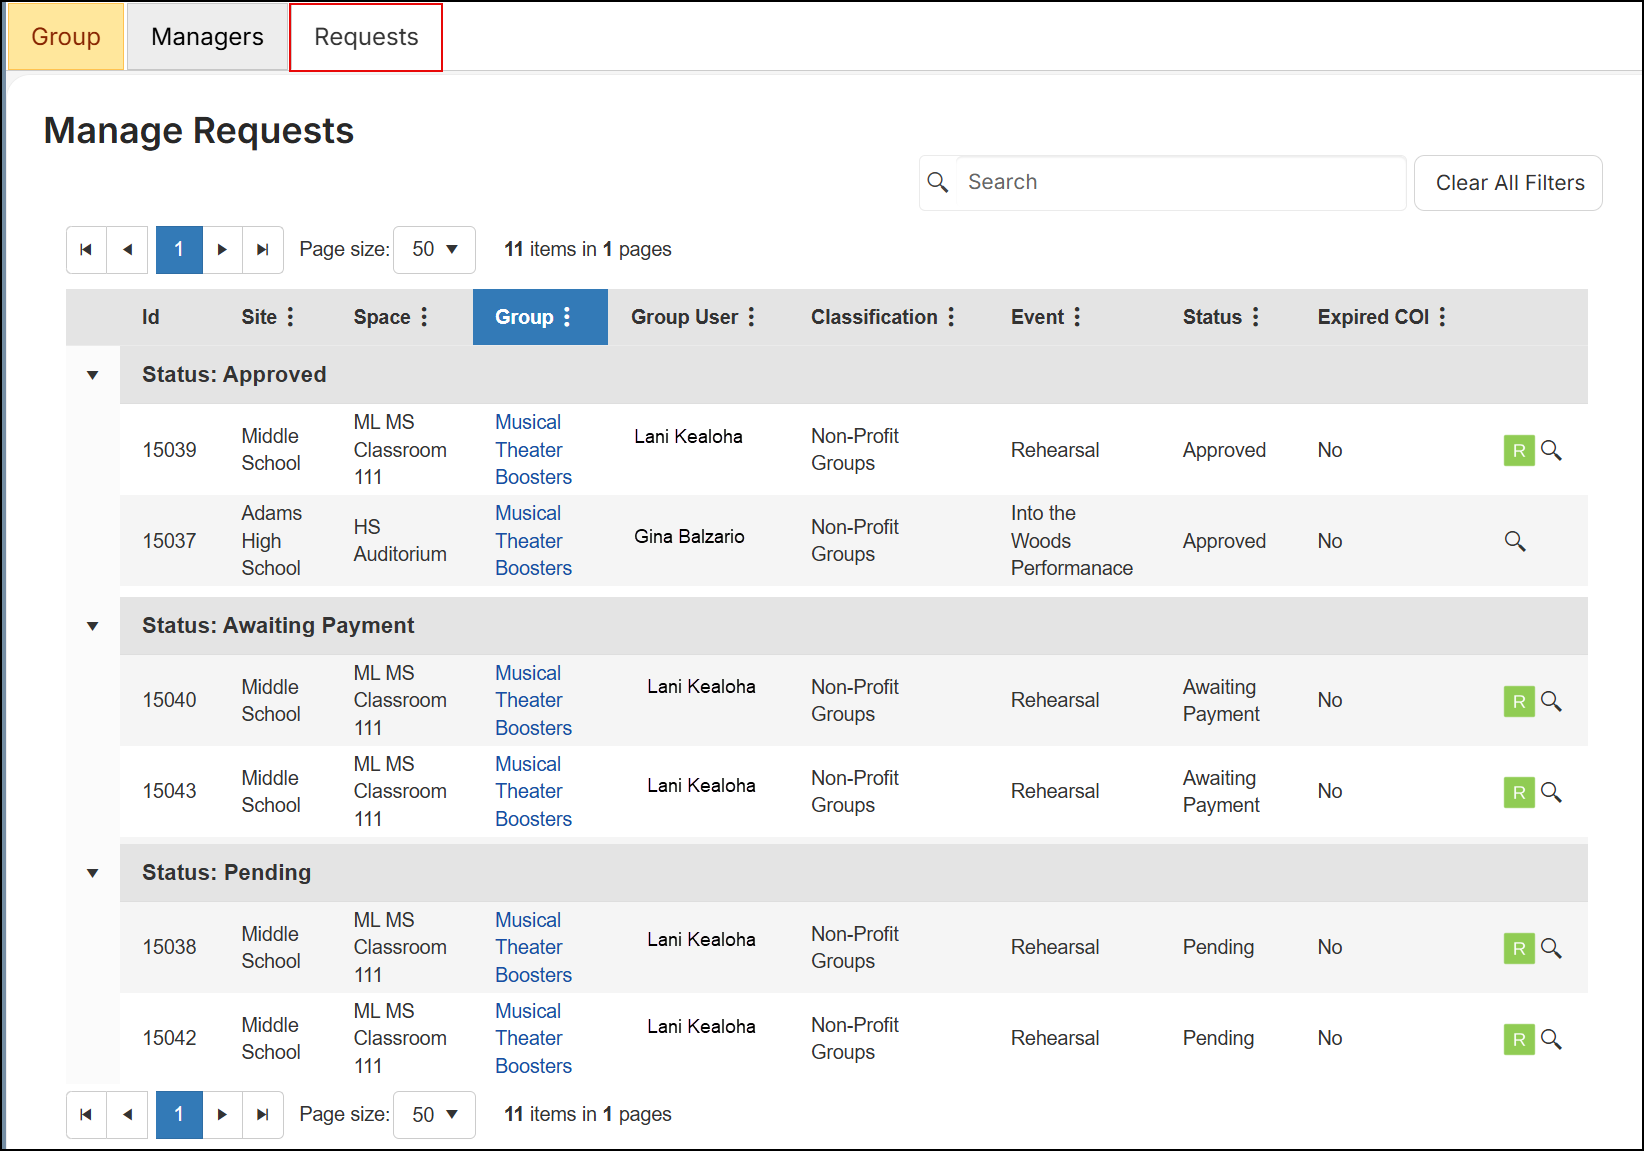Open Group User column options menu

coord(751,317)
